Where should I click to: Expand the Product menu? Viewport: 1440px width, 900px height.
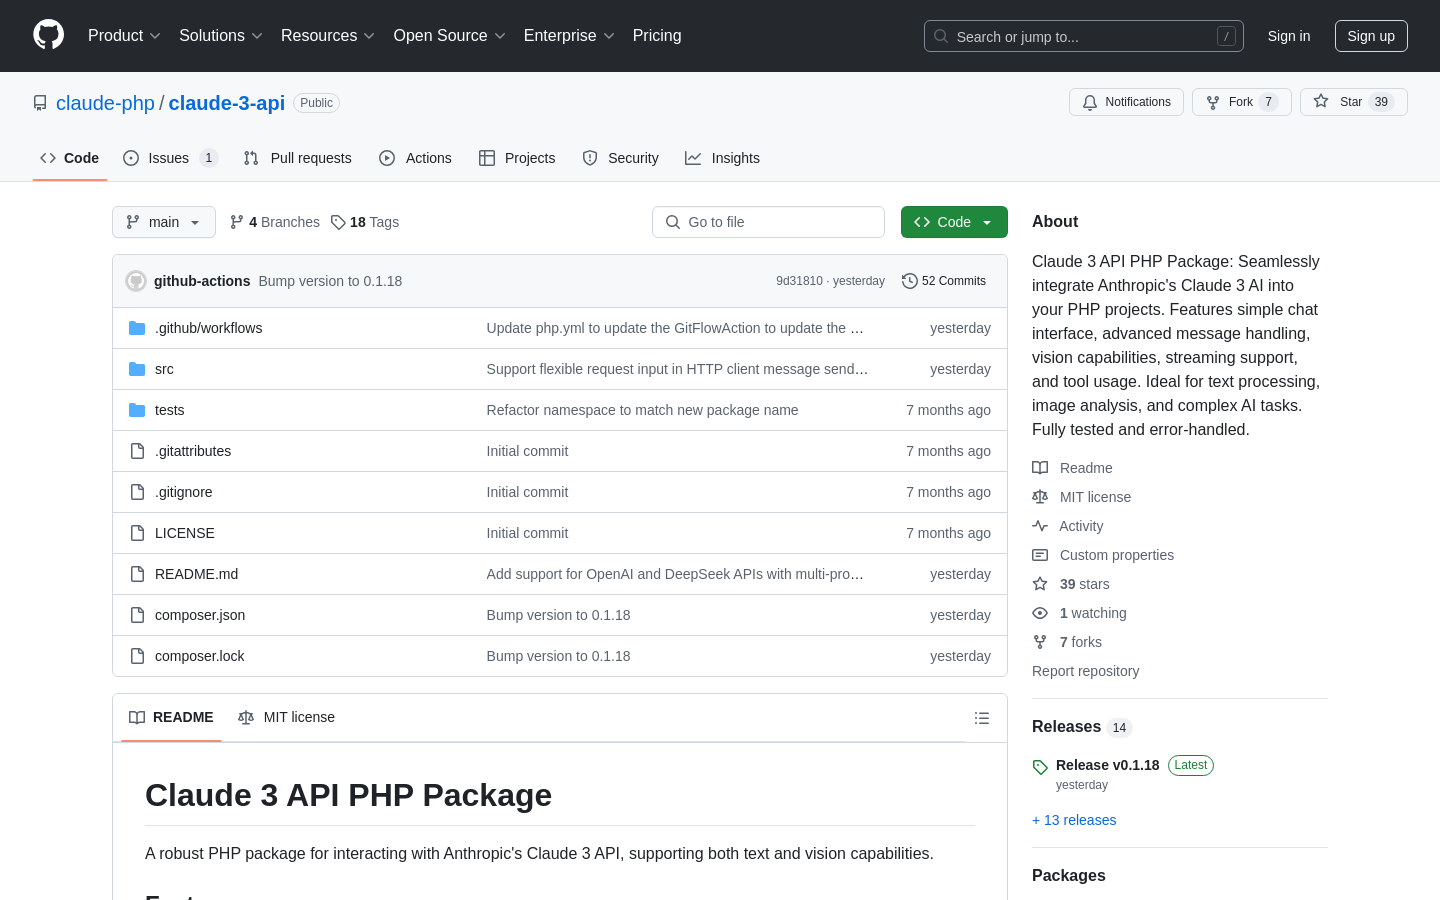click(124, 35)
